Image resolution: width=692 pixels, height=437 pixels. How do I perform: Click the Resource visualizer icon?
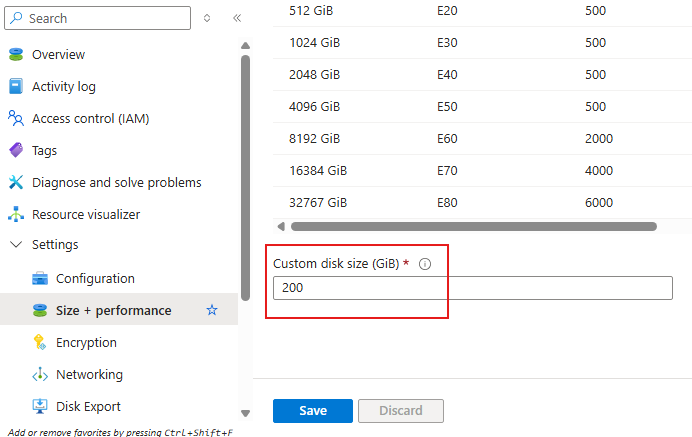pos(16,214)
